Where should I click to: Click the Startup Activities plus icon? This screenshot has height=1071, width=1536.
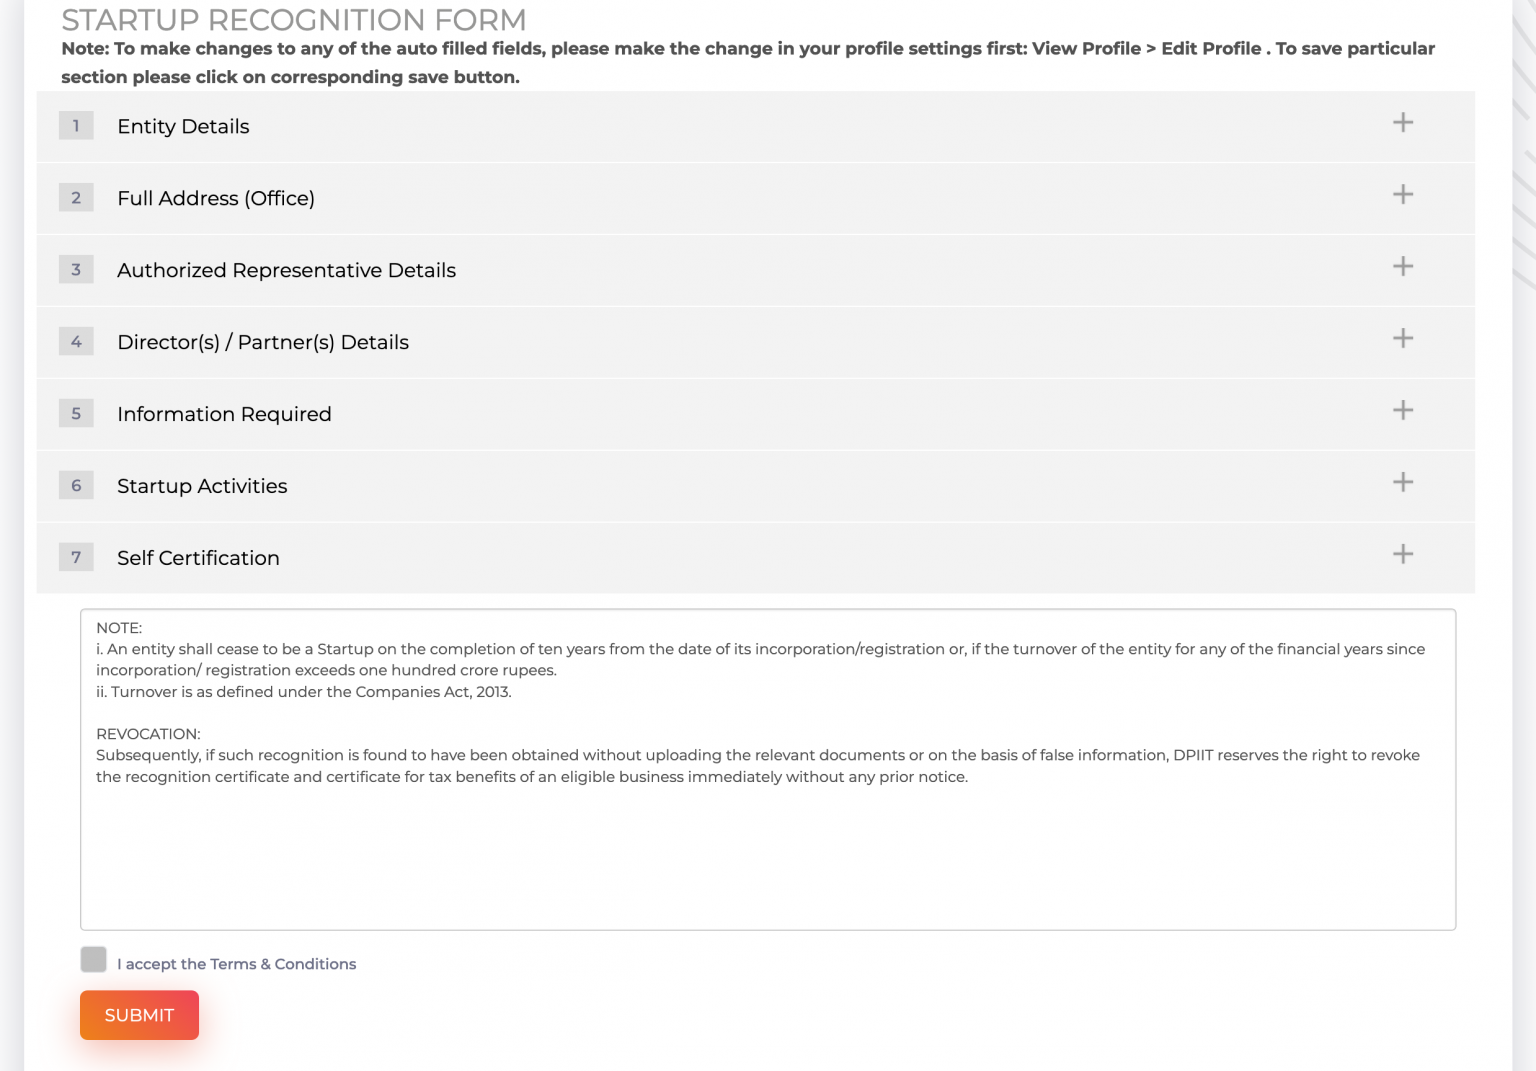[x=1403, y=483]
